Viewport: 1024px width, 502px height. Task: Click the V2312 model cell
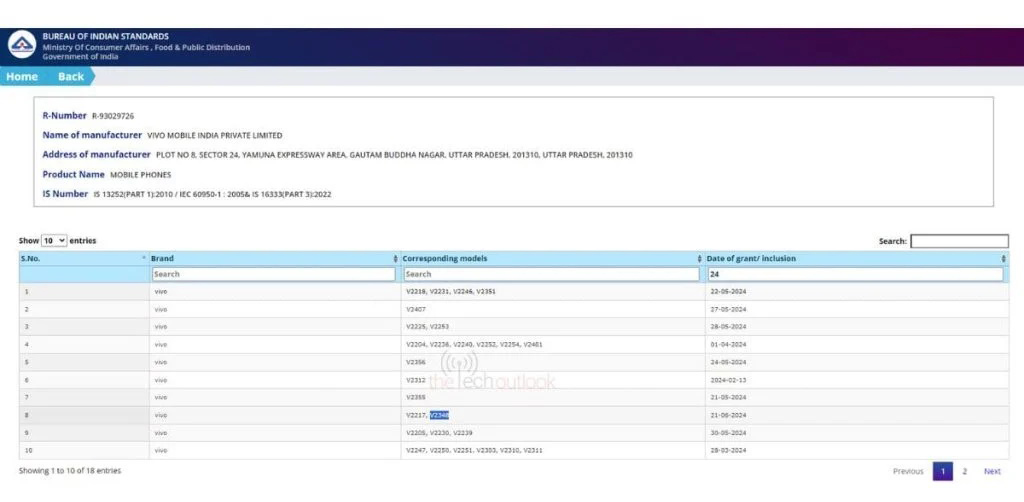tap(552, 379)
